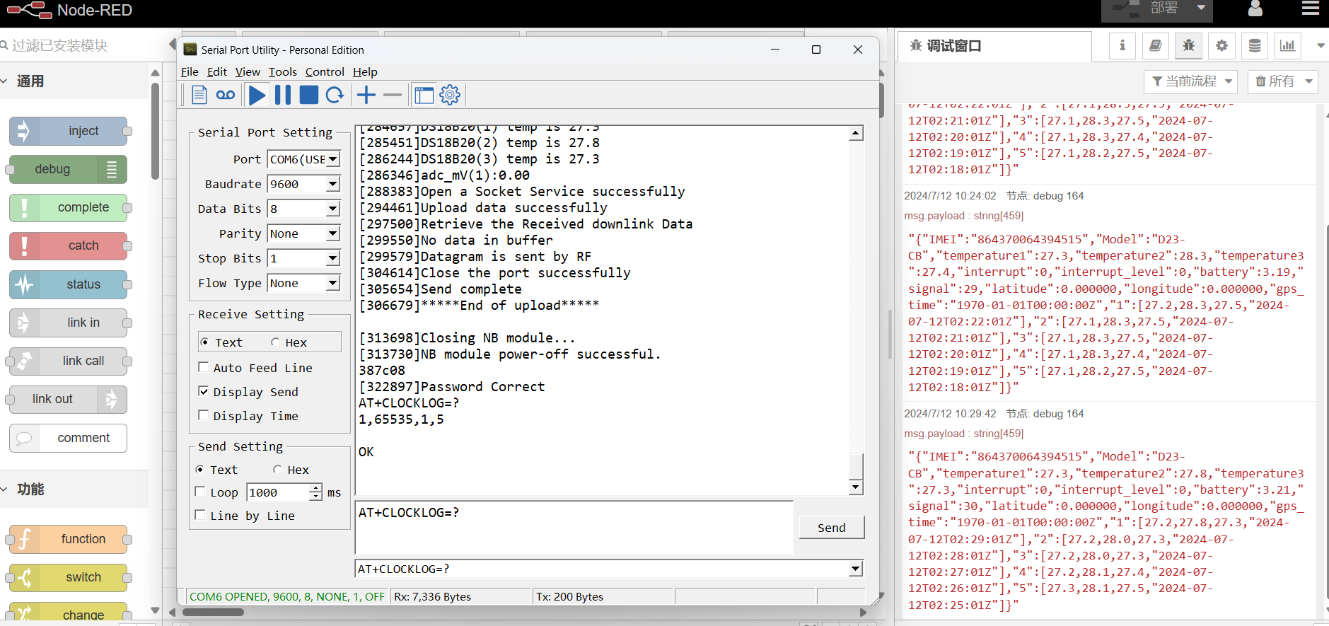
Task: Open the Node-RED hamburger main menu
Action: (x=1310, y=10)
